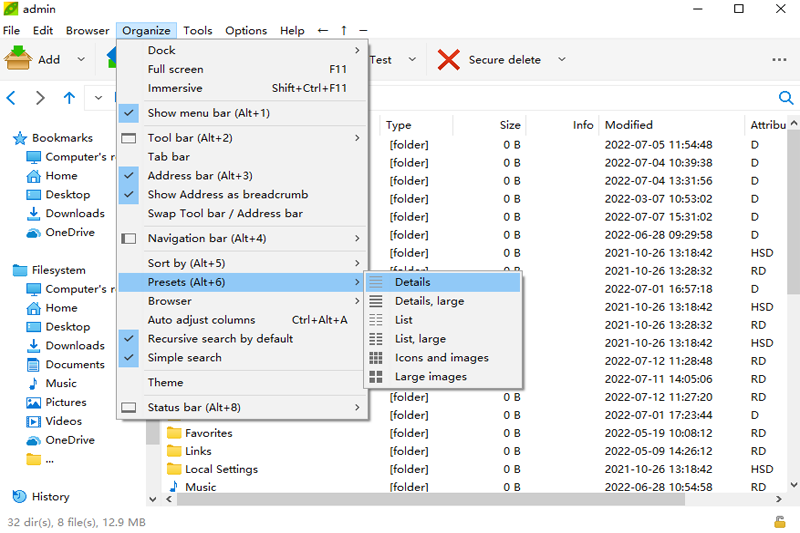The width and height of the screenshot is (800, 533).
Task: Sort by the Modified column header
Action: [x=629, y=125]
